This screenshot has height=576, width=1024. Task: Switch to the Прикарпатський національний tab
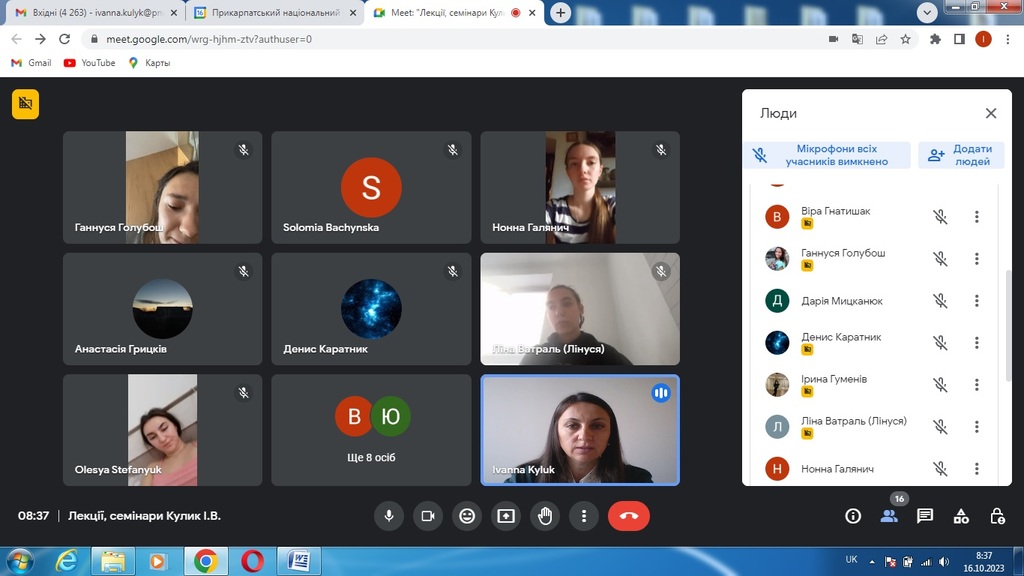270,13
